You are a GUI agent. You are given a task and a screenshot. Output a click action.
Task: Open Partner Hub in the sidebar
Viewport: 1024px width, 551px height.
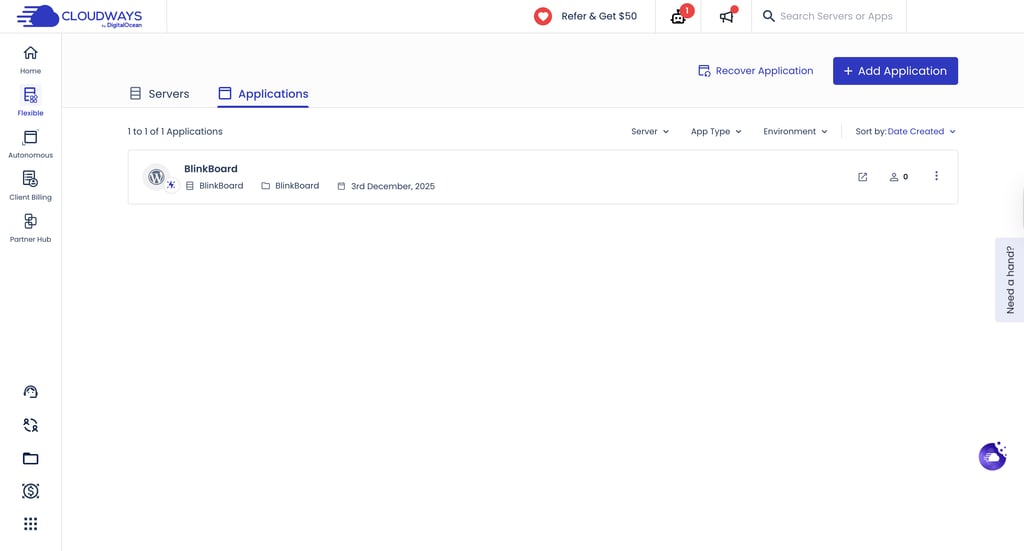[x=30, y=228]
